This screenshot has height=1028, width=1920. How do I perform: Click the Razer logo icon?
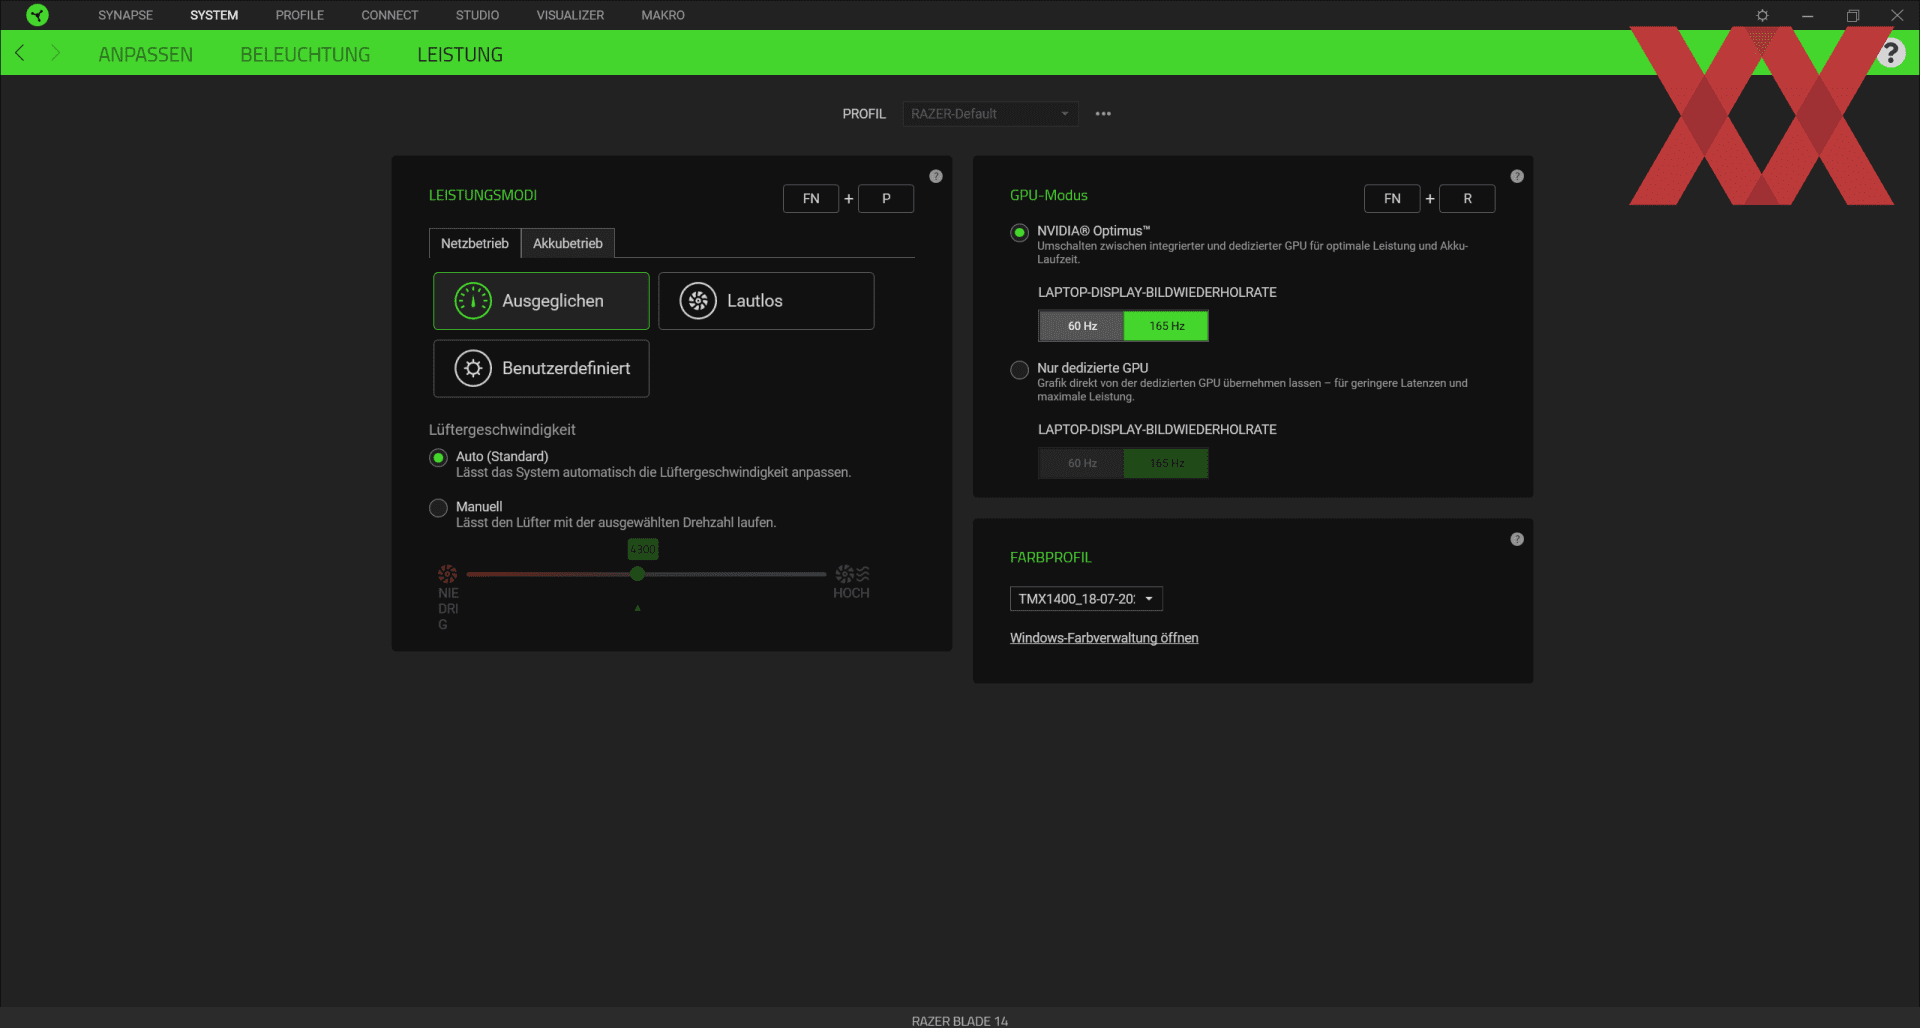pyautogui.click(x=37, y=15)
